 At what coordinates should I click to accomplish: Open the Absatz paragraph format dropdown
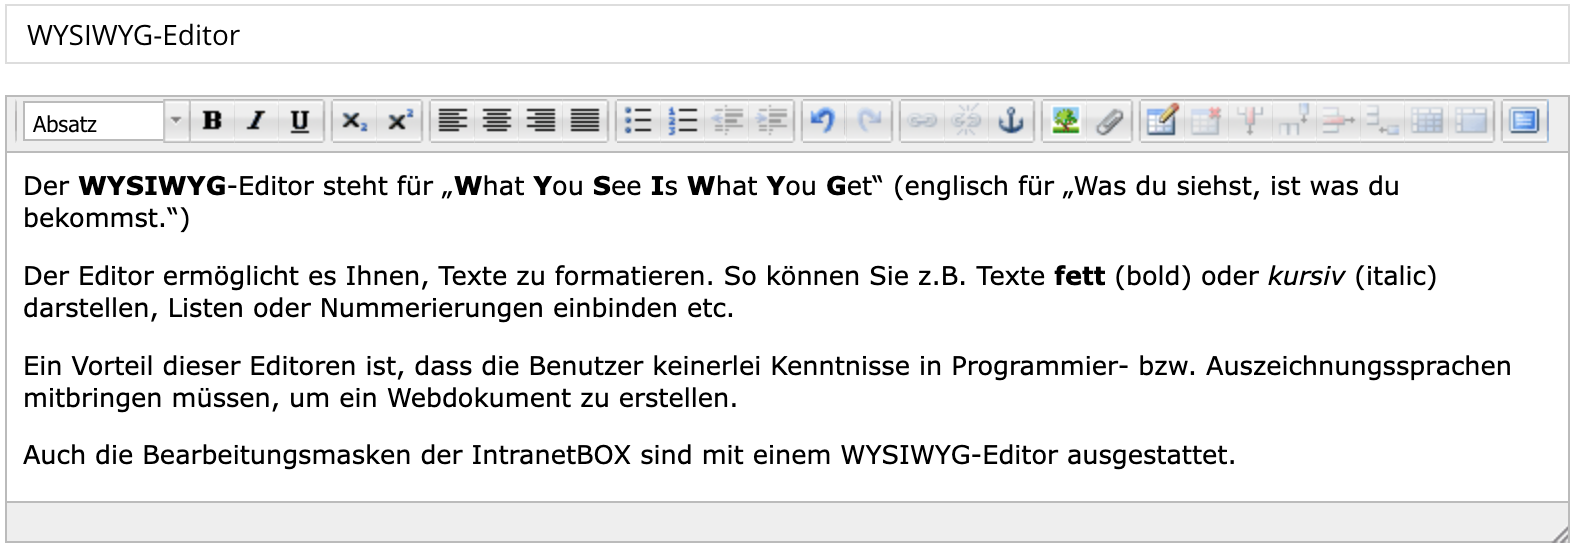(105, 122)
